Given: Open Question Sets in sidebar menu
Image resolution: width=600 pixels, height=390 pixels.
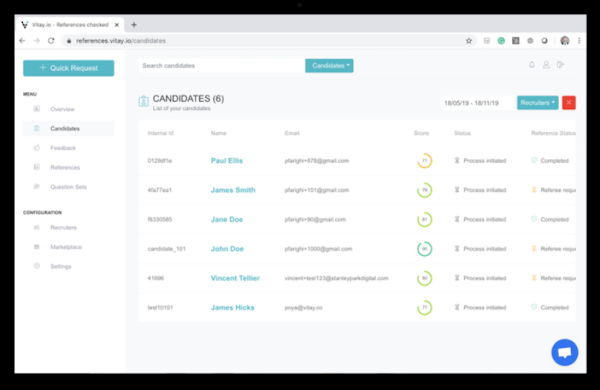Looking at the screenshot, I should coord(68,187).
